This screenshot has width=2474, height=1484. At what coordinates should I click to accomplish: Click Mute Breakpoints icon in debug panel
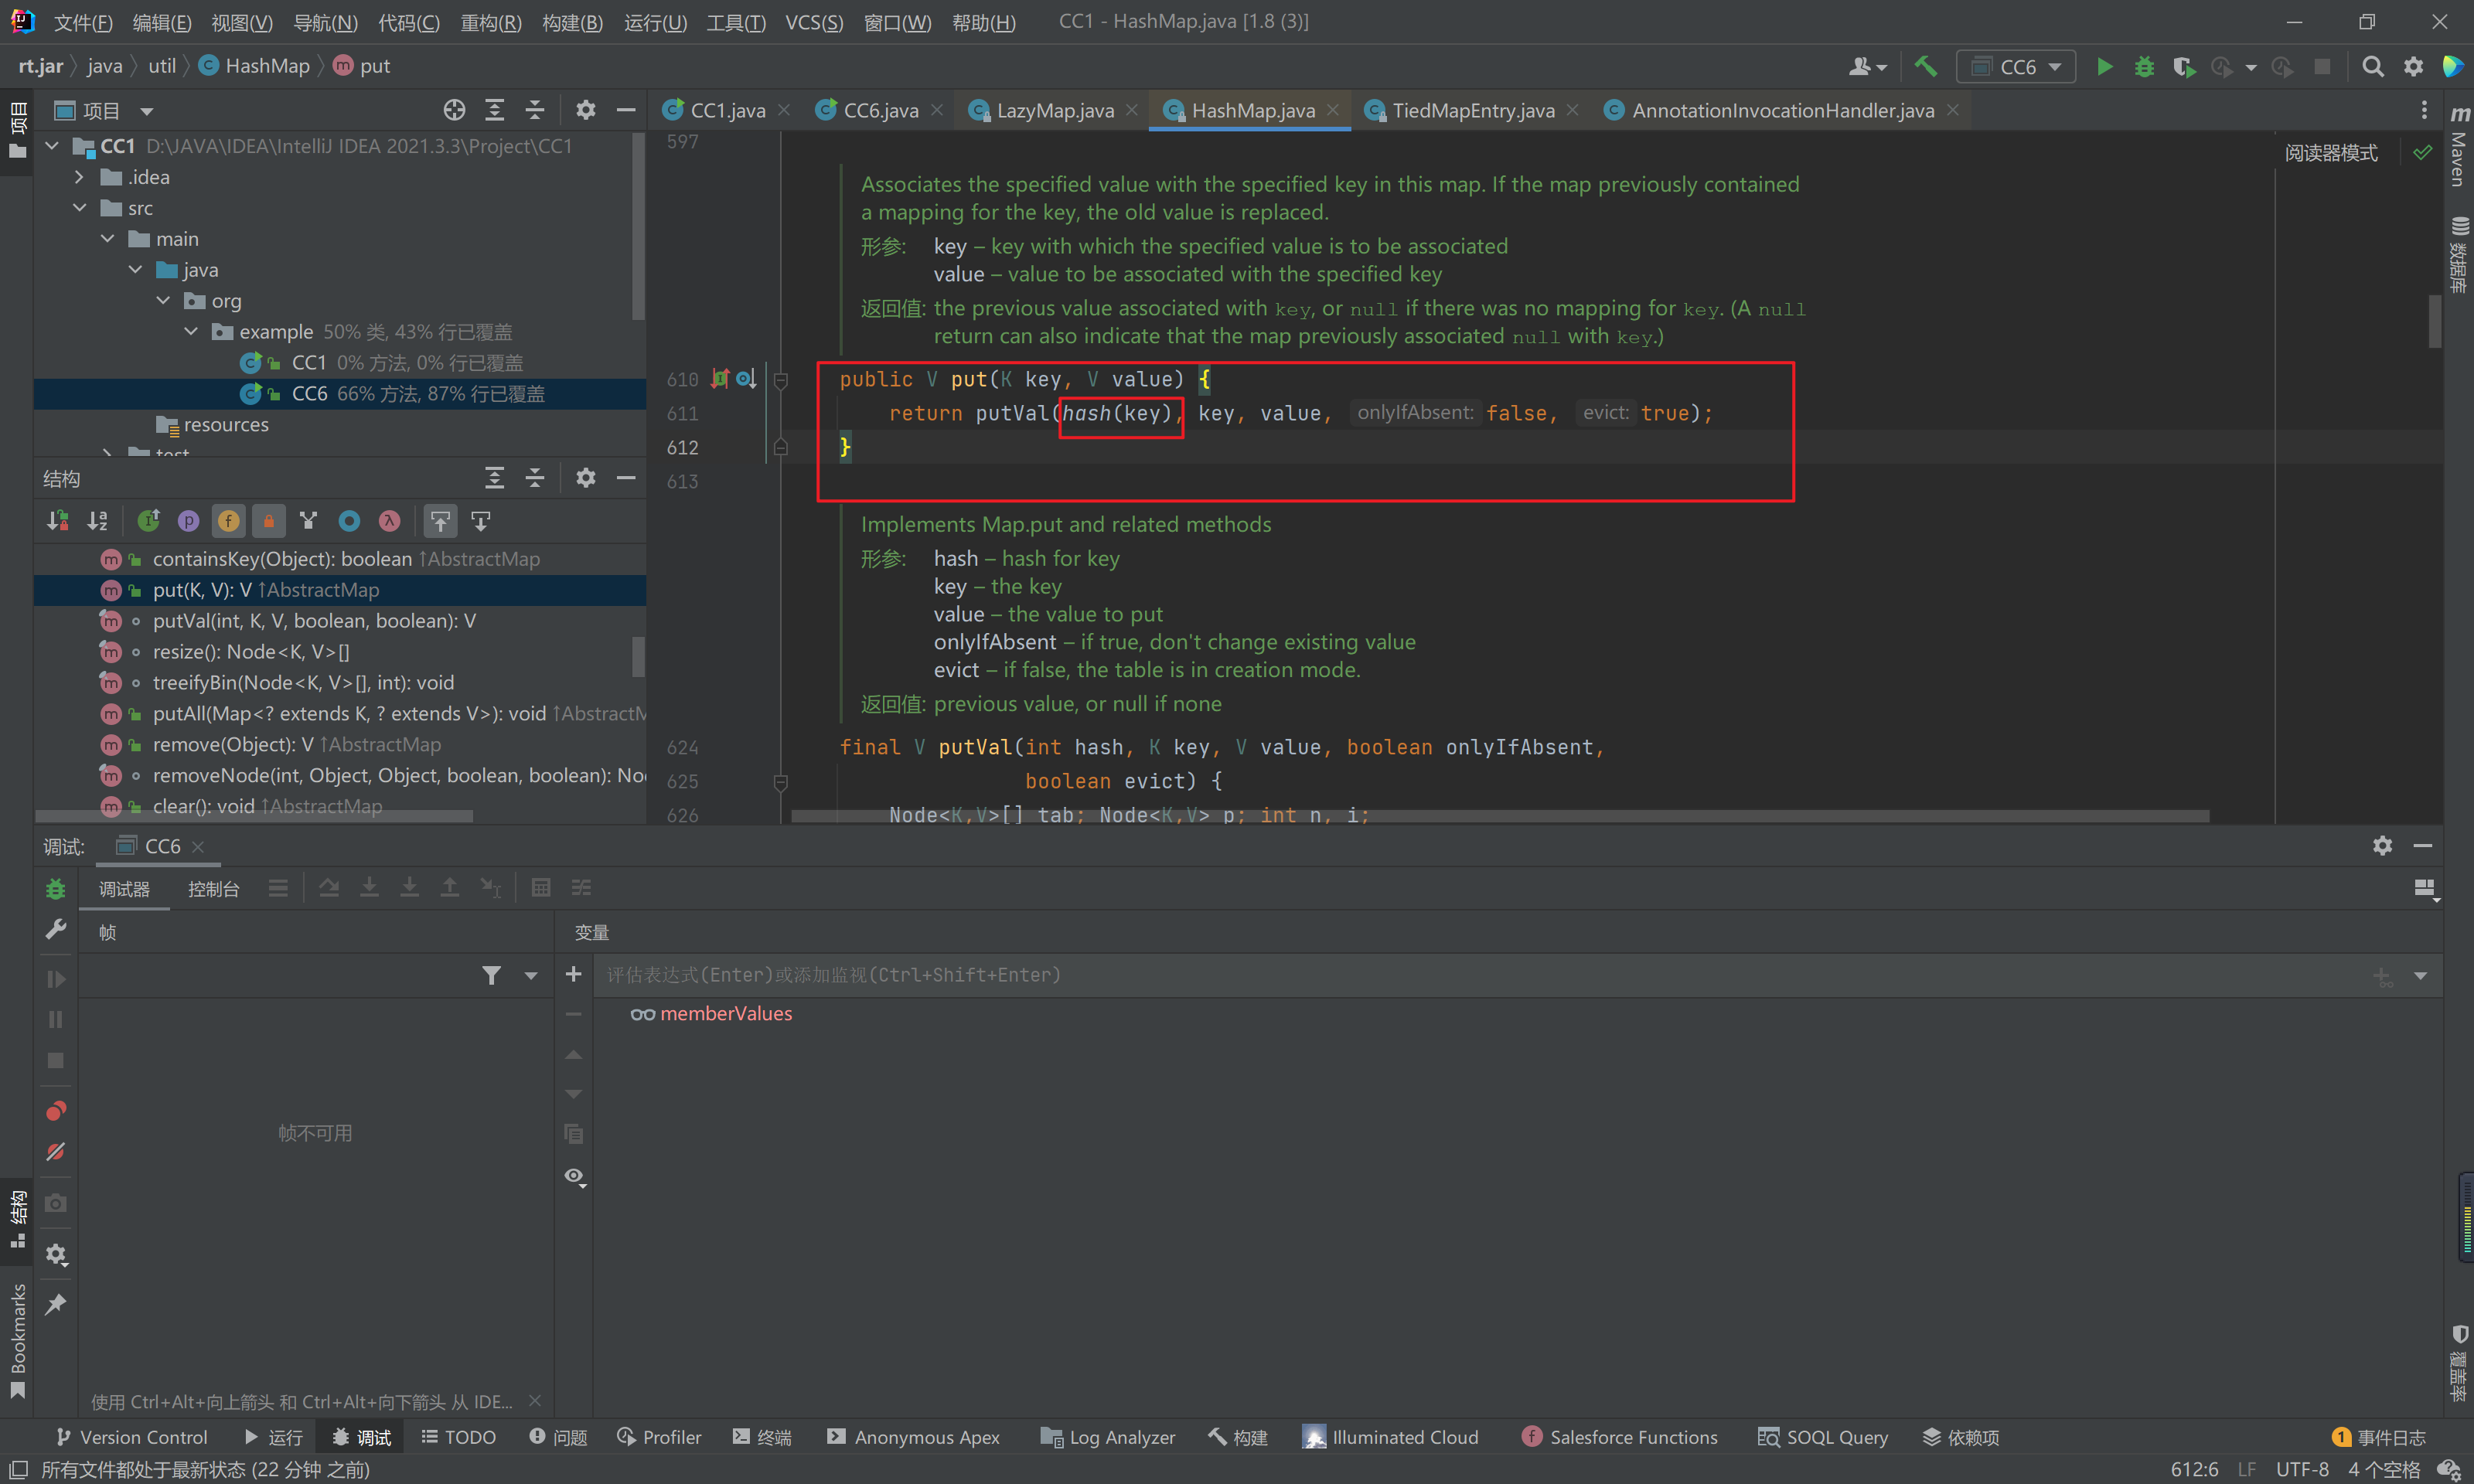(x=56, y=1152)
